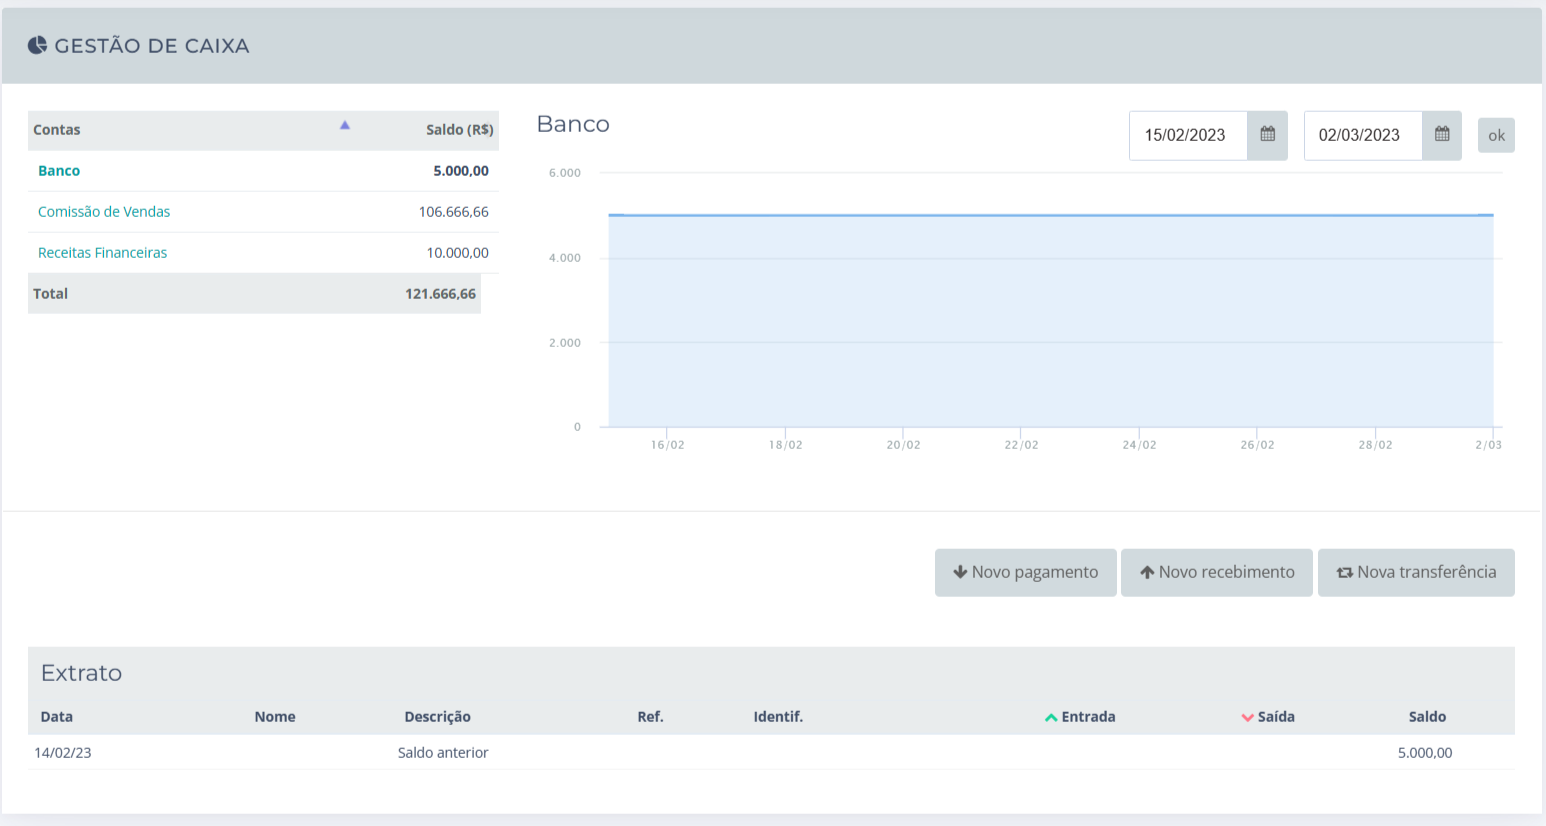Sort accounts by Contas column header
Screen dimensions: 1546x826
(x=57, y=130)
